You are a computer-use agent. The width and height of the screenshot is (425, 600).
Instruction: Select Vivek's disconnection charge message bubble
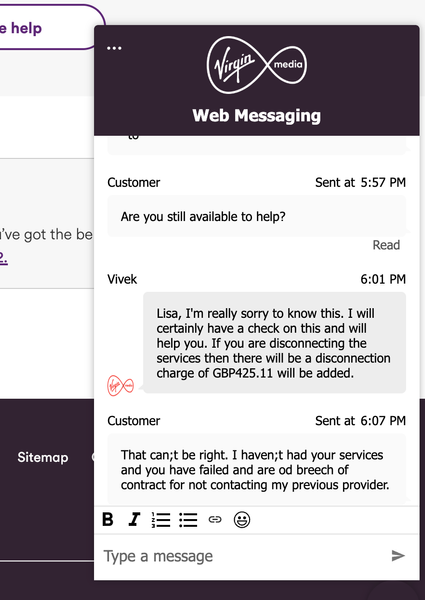274,343
